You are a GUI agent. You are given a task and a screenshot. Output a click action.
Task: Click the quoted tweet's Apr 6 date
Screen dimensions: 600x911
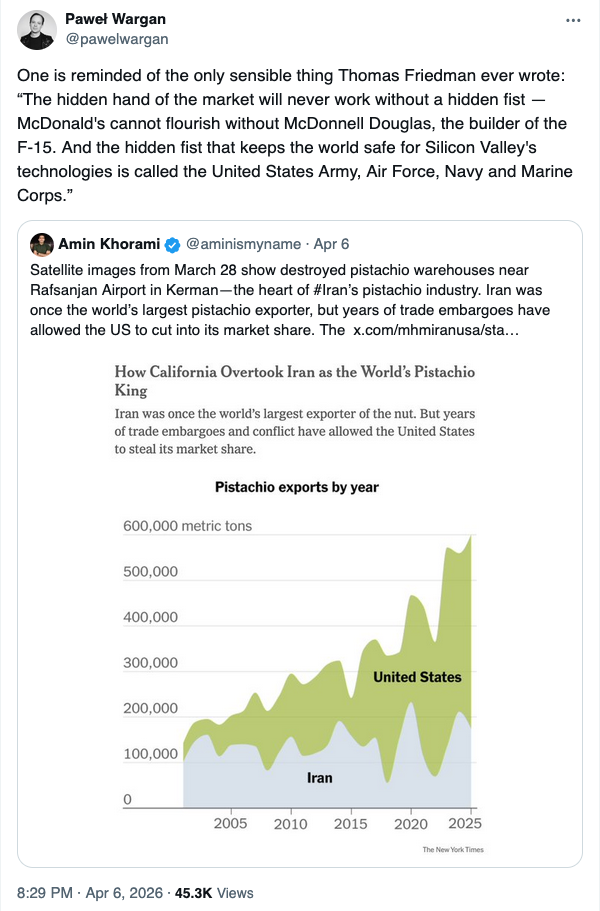pos(331,245)
